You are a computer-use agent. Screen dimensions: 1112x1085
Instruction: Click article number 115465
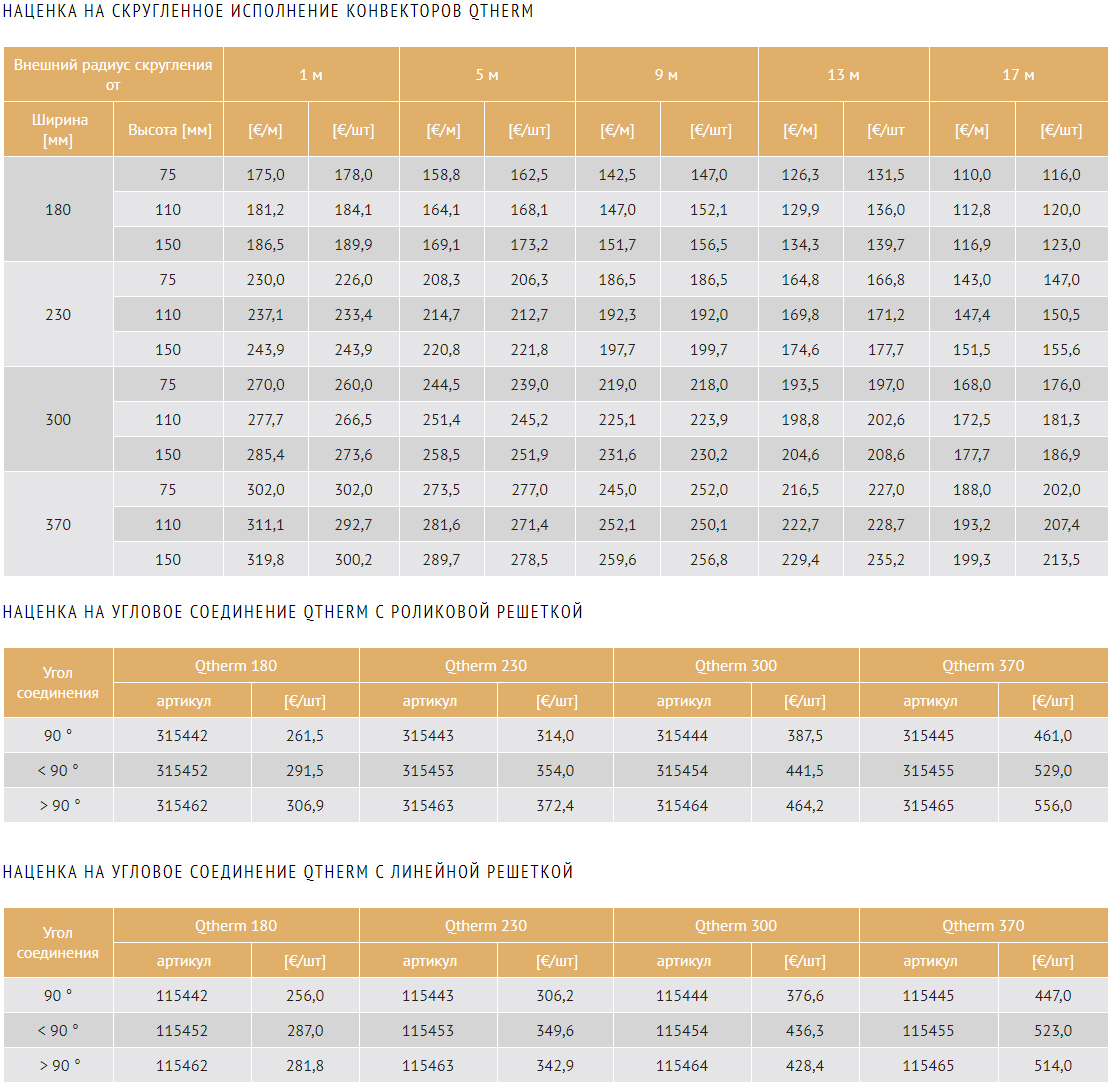click(928, 1065)
